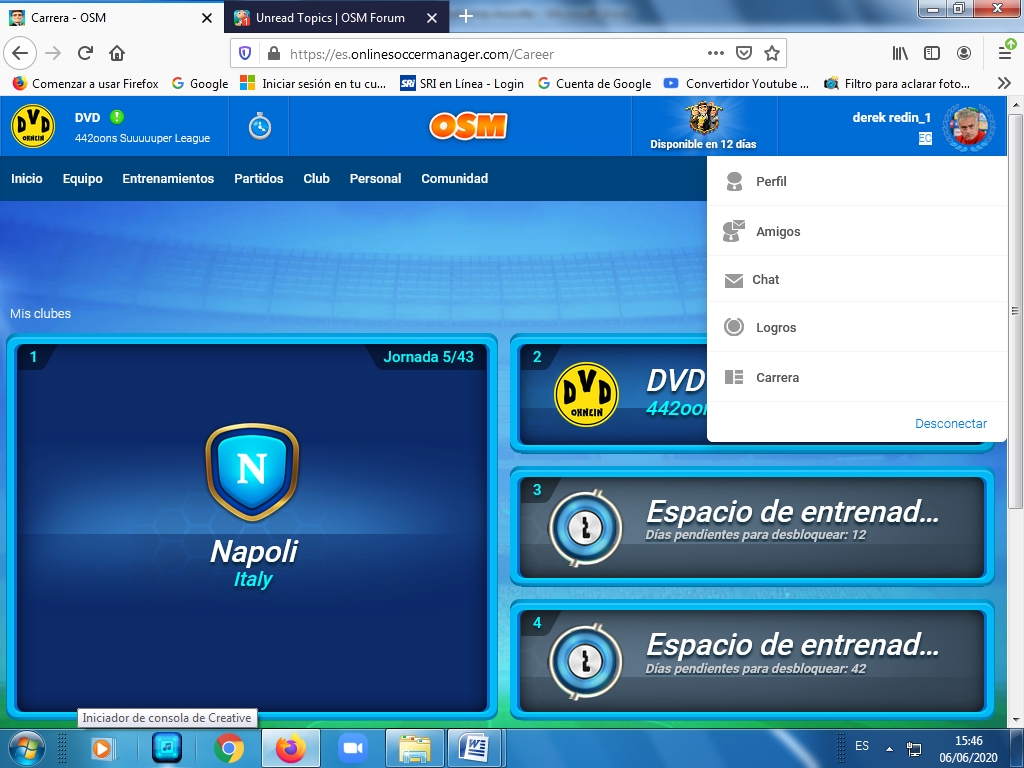Open the 'Disponible en 12 días' trophy icon
This screenshot has width=1024, height=768.
[x=703, y=118]
